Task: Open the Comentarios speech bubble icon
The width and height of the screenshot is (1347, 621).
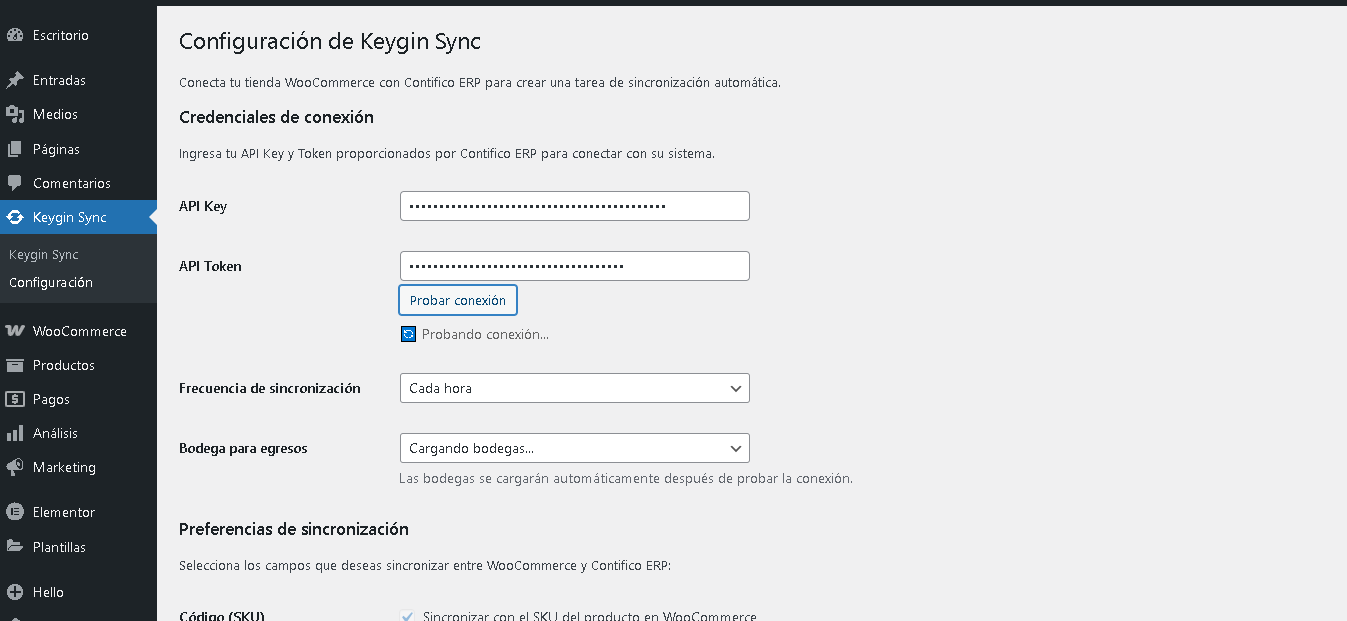Action: point(17,182)
